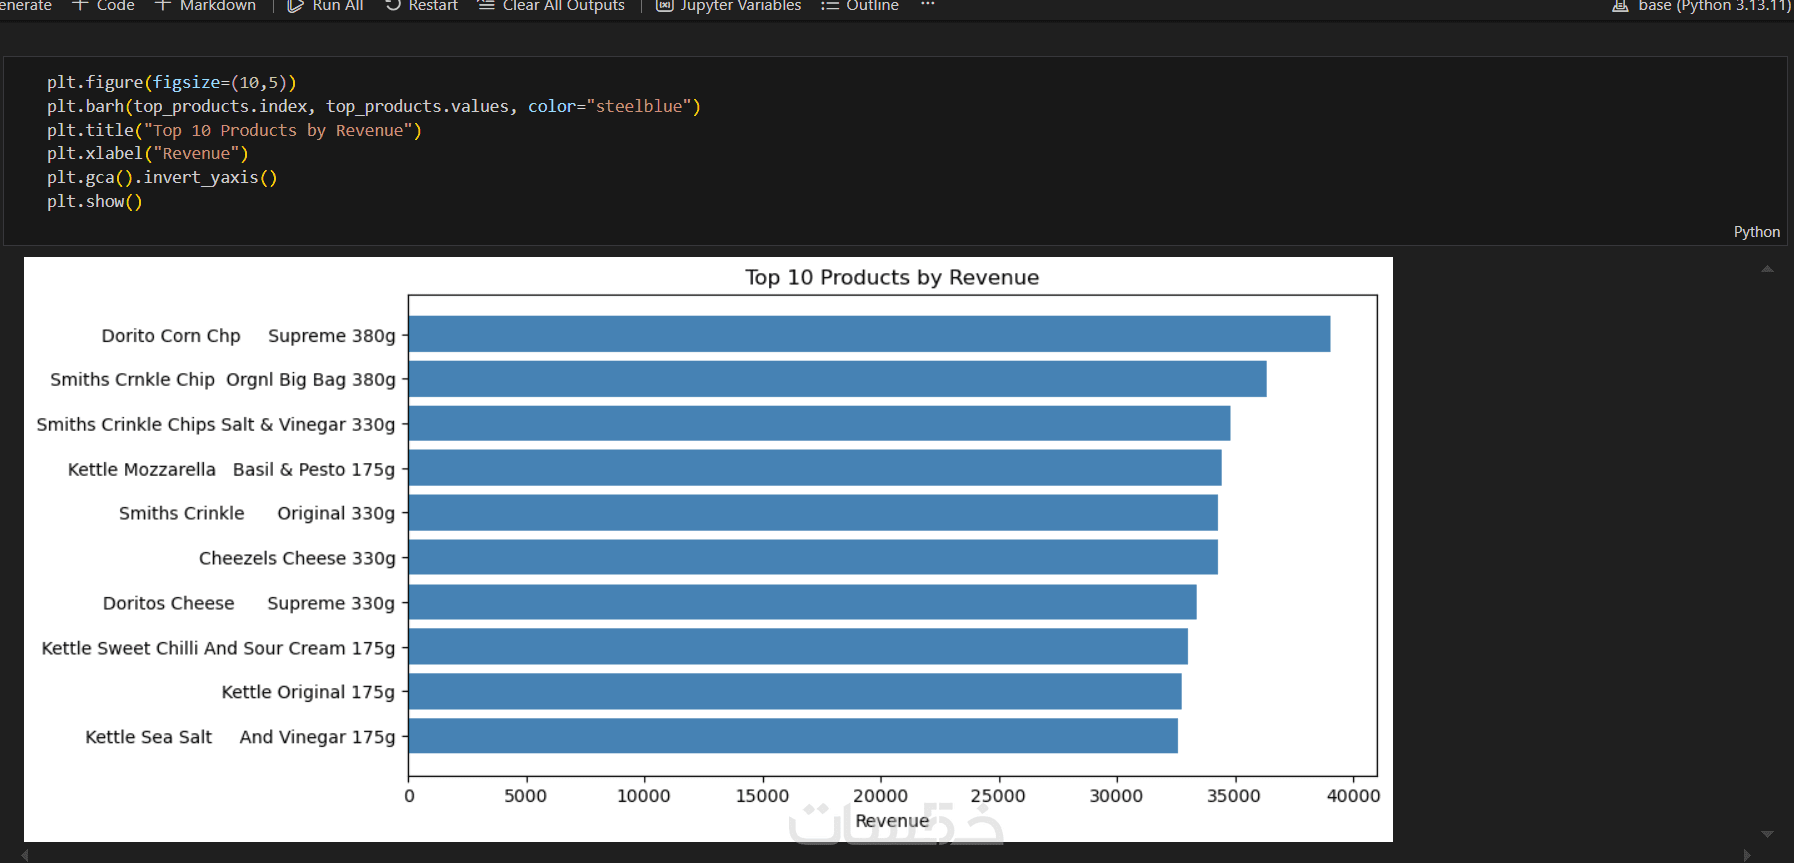Open the toolbar's more actions ellipsis menu
Image resolution: width=1794 pixels, height=863 pixels.
click(928, 6)
